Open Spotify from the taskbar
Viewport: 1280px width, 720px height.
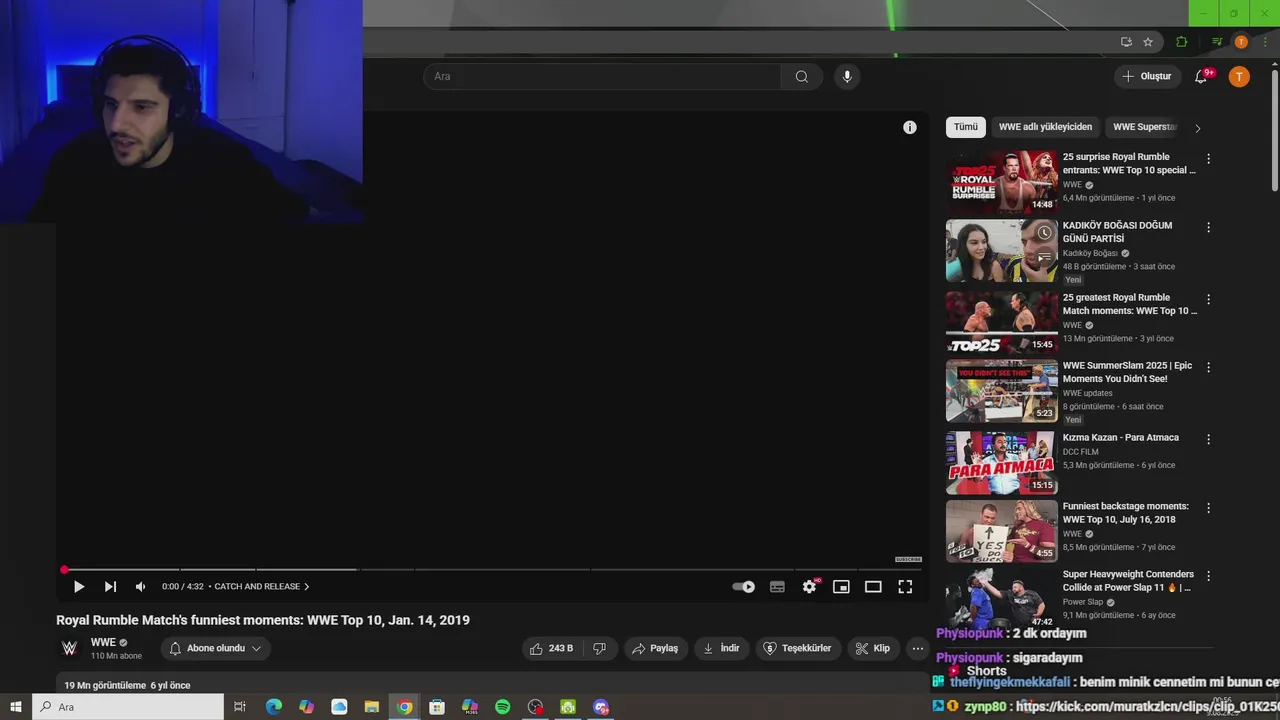point(503,707)
